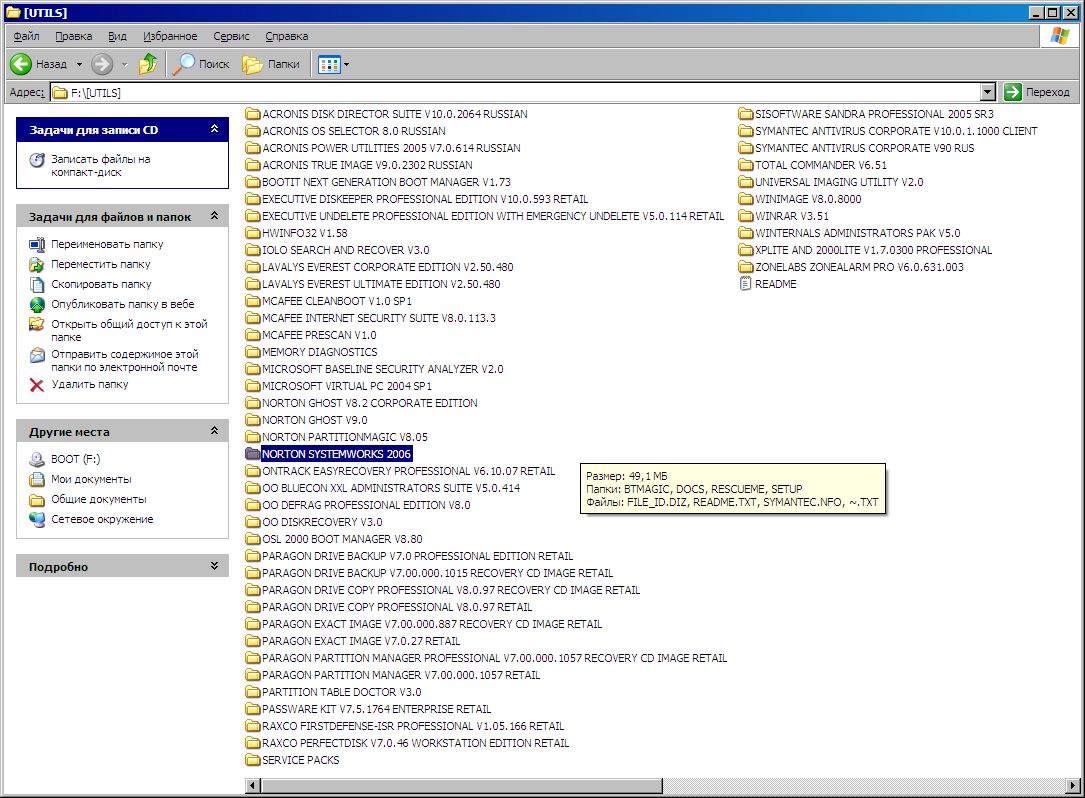This screenshot has height=798, width=1085.
Task: Select OSL 2000 BOOT MANAGER V8.80
Action: click(343, 539)
